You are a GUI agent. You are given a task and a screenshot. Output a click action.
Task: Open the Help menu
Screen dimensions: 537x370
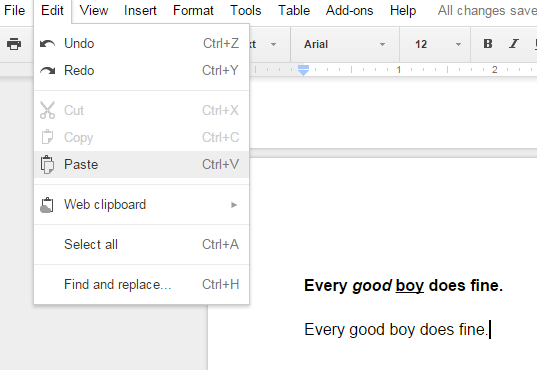(403, 11)
